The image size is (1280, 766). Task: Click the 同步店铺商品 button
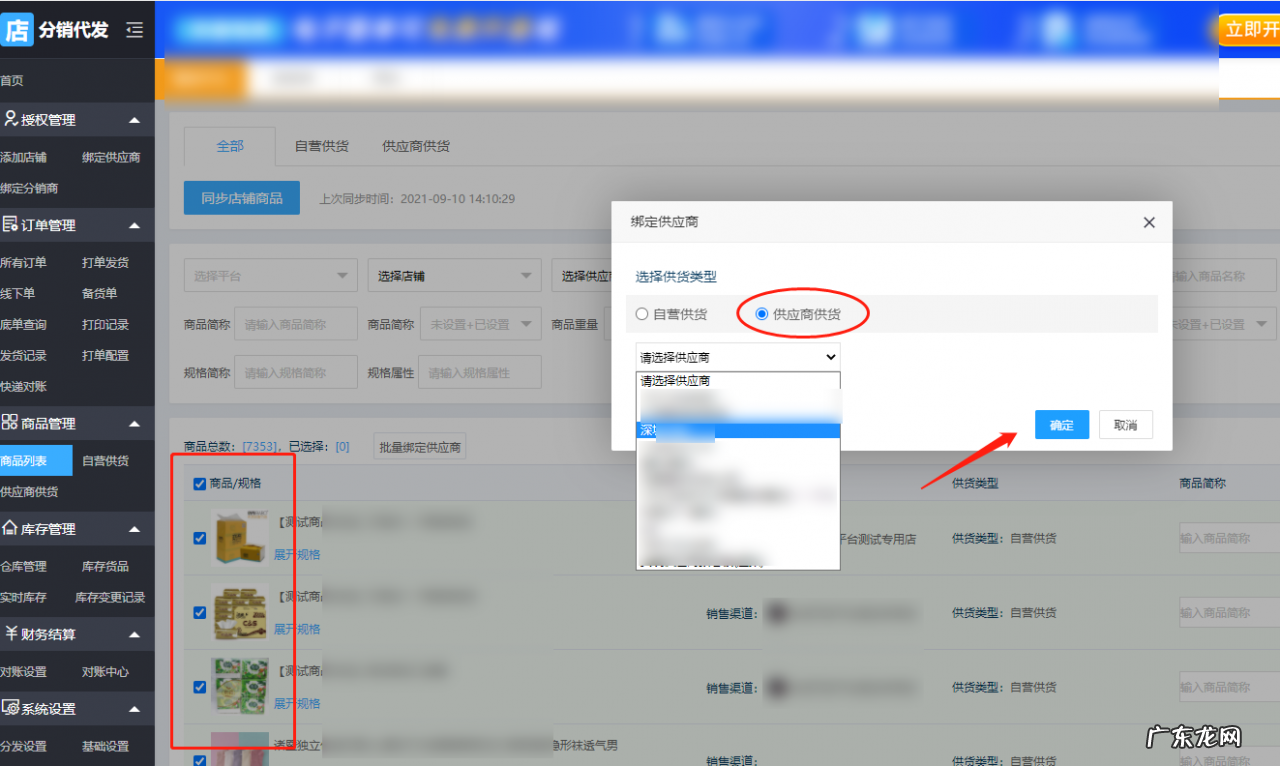coord(241,197)
